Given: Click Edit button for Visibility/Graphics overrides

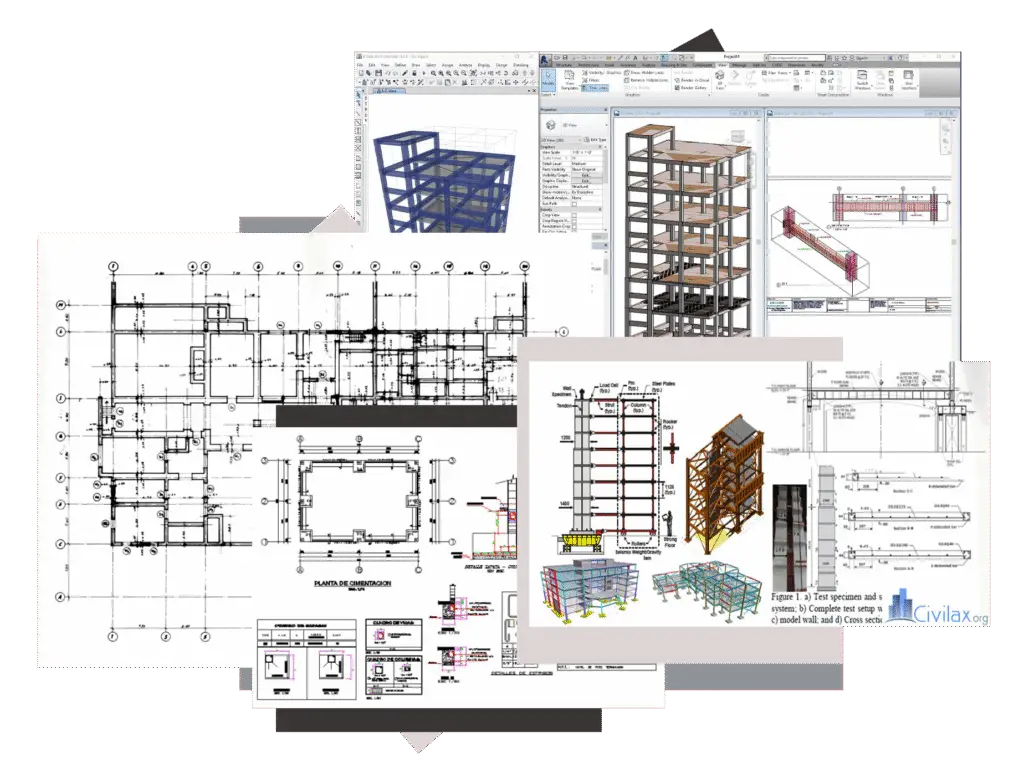Looking at the screenshot, I should tap(586, 175).
